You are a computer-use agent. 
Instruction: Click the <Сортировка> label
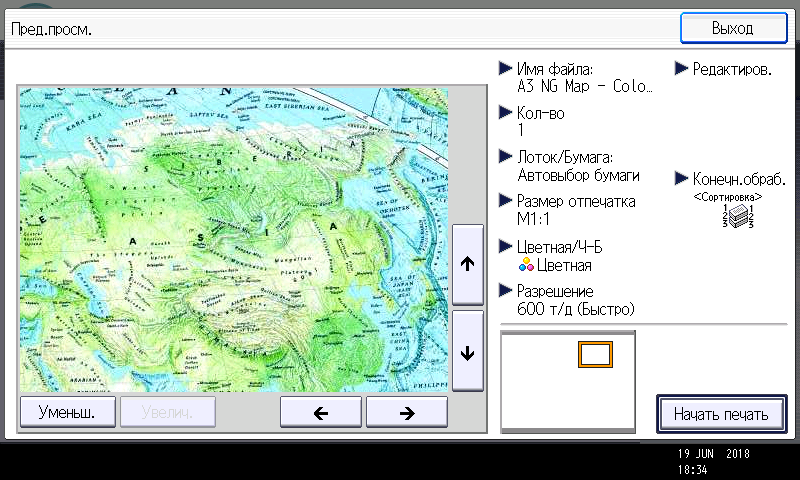728,197
